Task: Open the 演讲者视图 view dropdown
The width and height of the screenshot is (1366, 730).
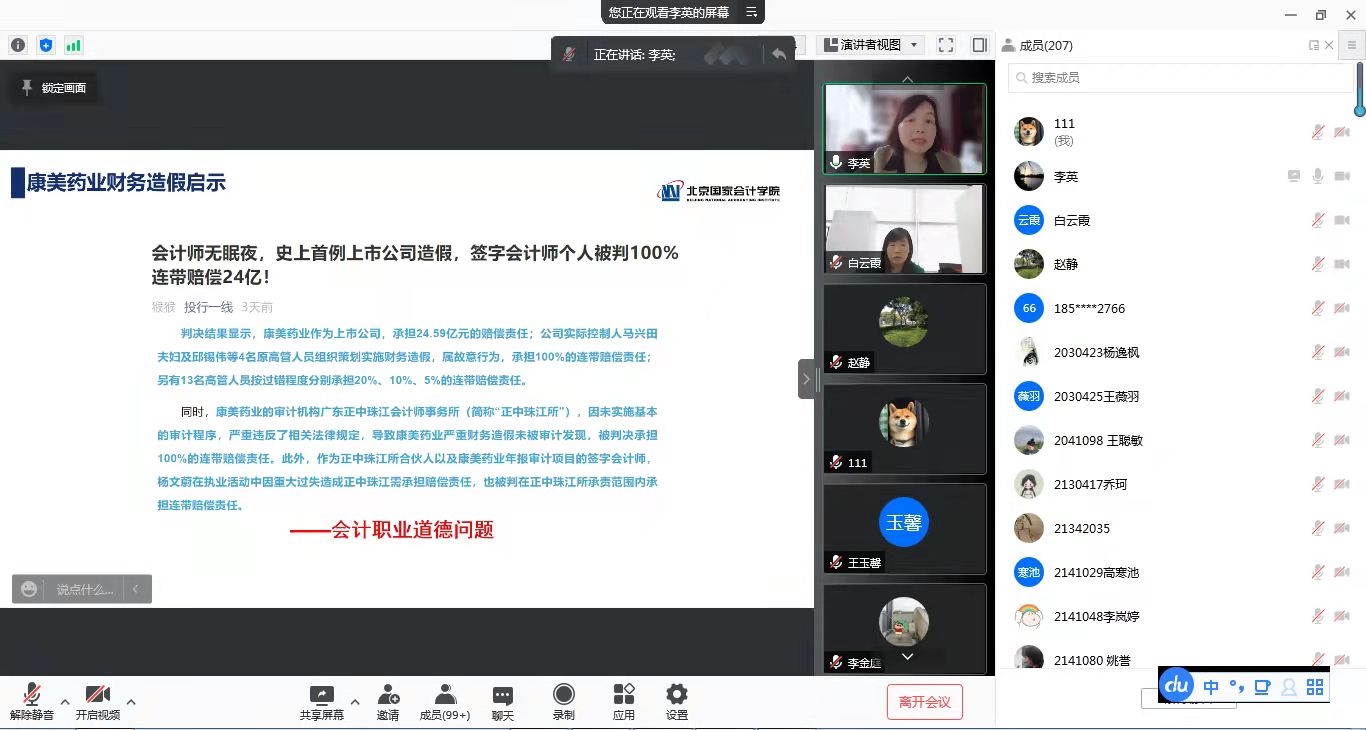Action: [870, 45]
